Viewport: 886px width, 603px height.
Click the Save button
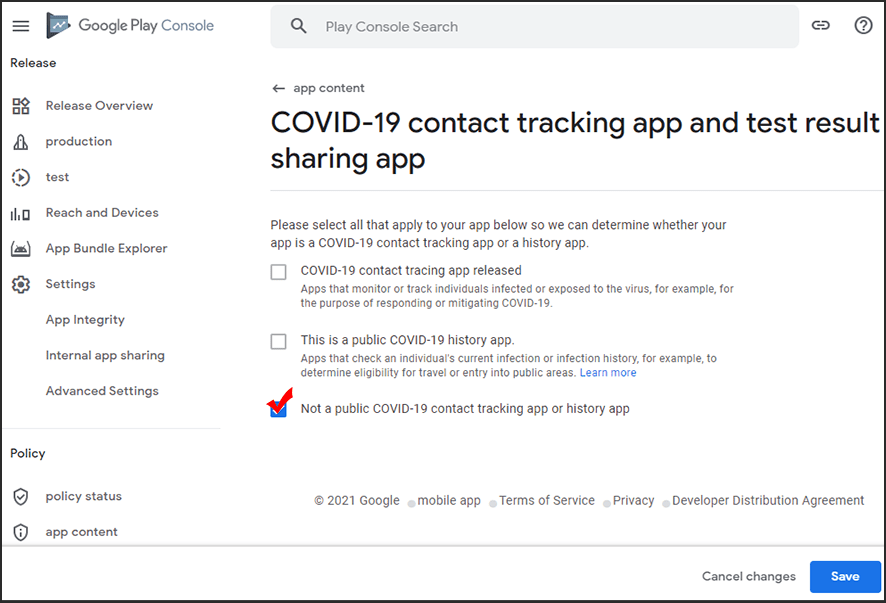click(x=845, y=576)
